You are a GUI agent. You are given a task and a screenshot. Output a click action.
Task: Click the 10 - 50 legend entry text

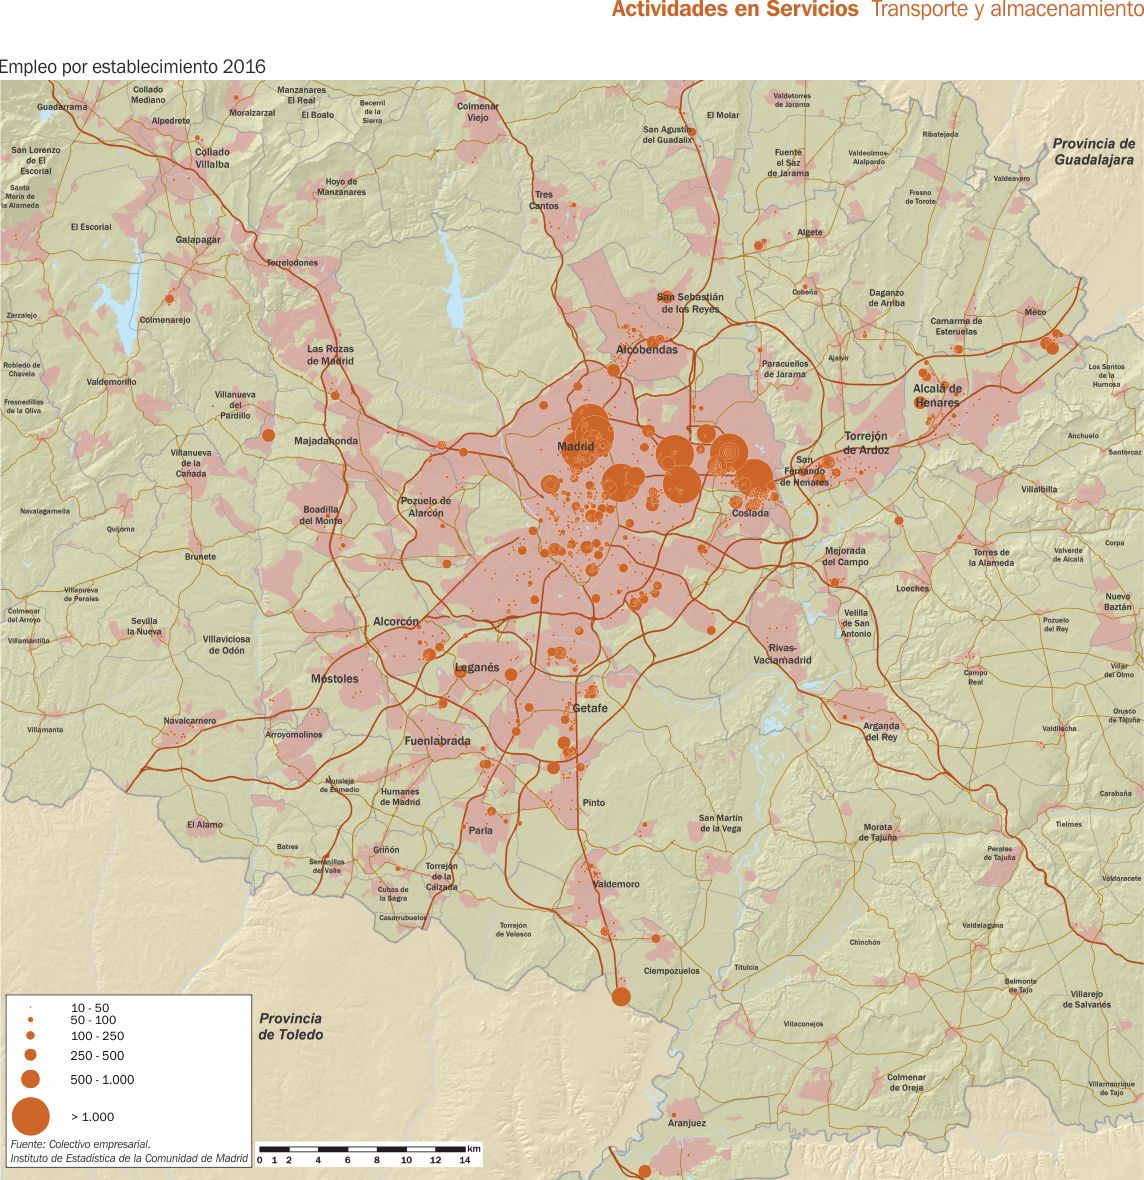pos(90,1007)
